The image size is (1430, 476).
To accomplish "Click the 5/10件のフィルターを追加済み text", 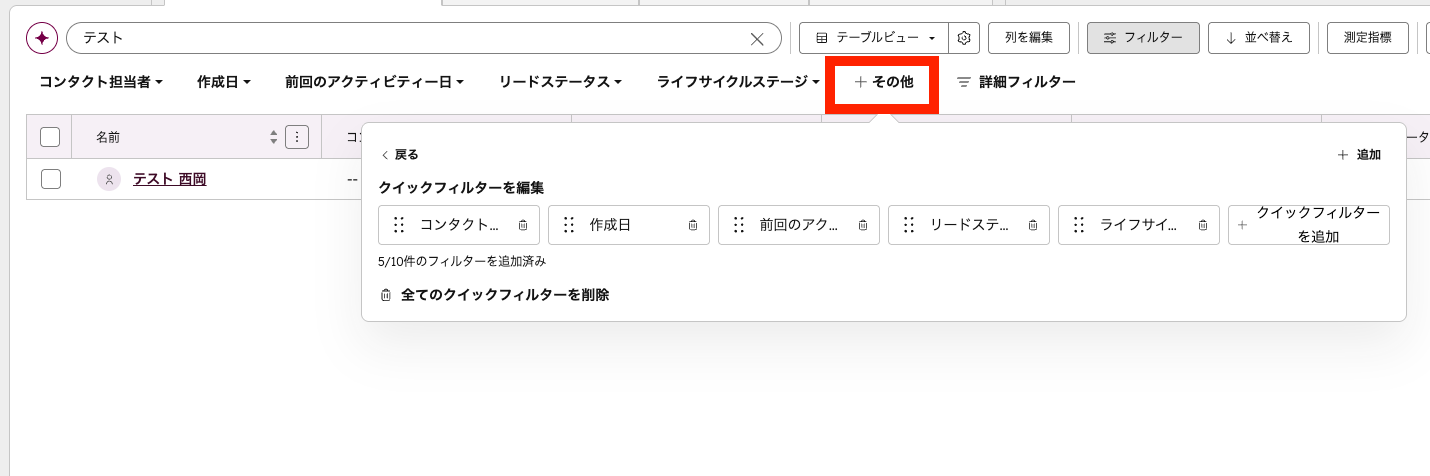I will pos(462,261).
